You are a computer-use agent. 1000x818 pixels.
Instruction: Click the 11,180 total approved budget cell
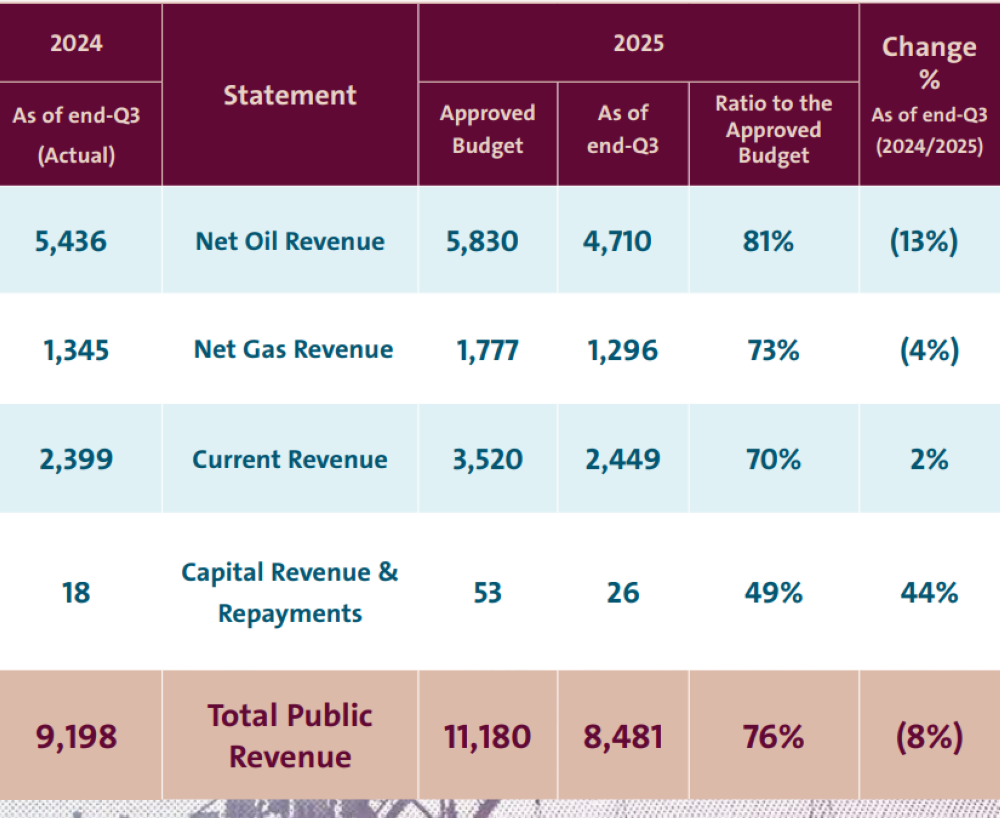488,737
